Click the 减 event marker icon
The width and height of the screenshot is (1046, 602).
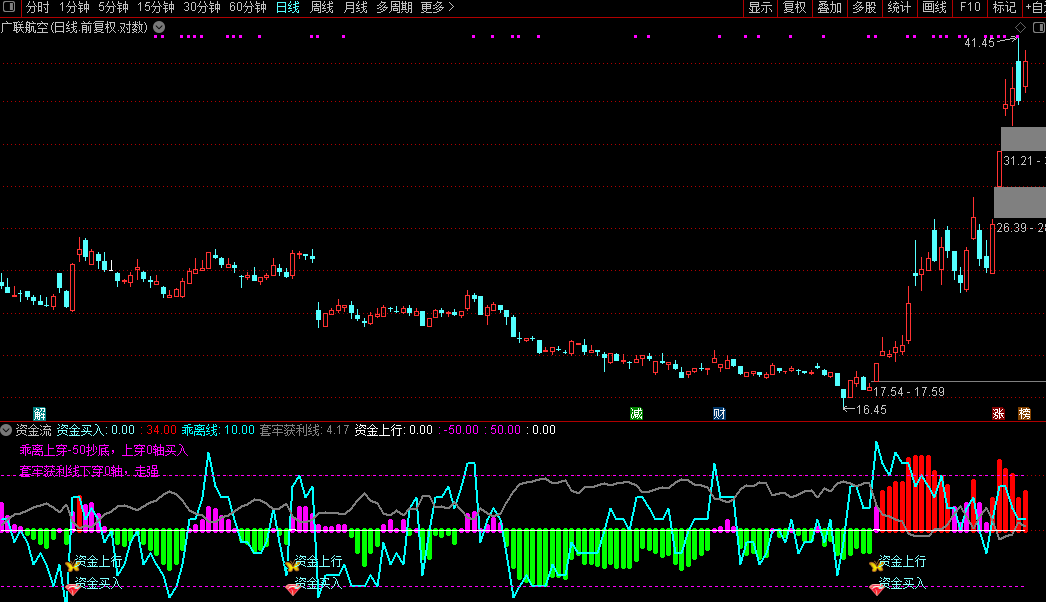coord(636,414)
